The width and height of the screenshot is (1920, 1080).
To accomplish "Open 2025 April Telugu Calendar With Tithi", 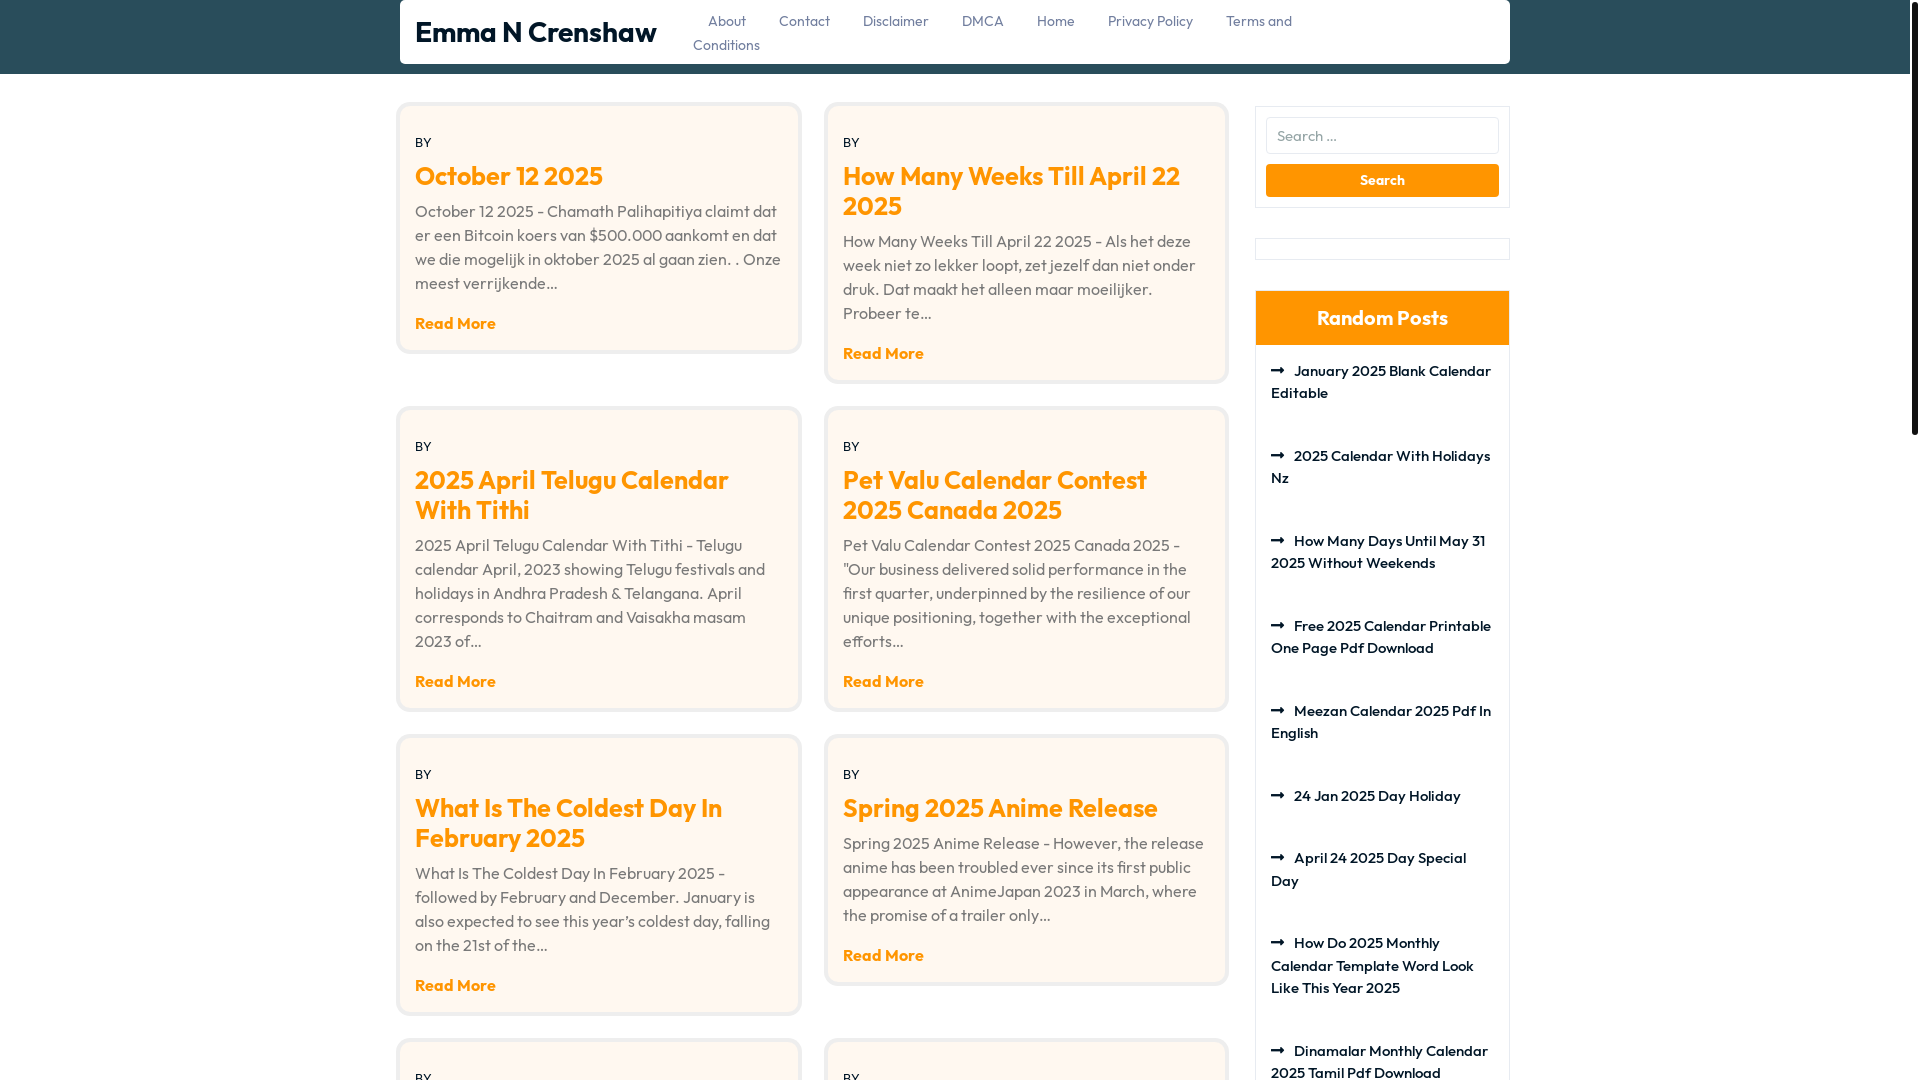I will (571, 495).
